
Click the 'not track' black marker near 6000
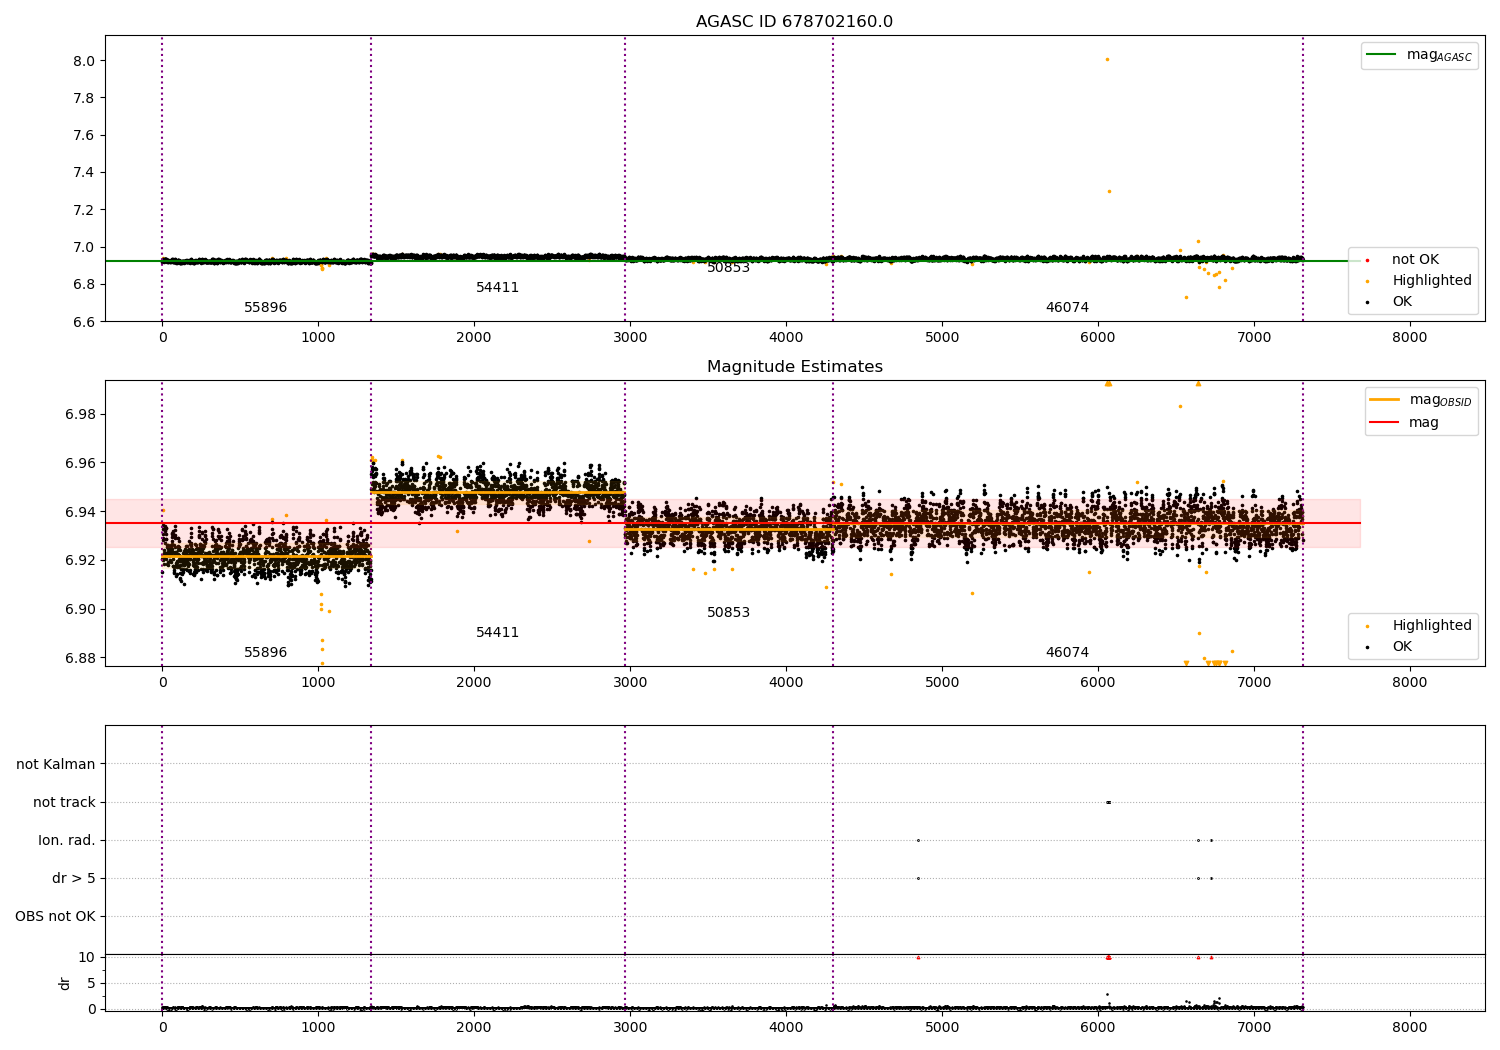[1108, 802]
